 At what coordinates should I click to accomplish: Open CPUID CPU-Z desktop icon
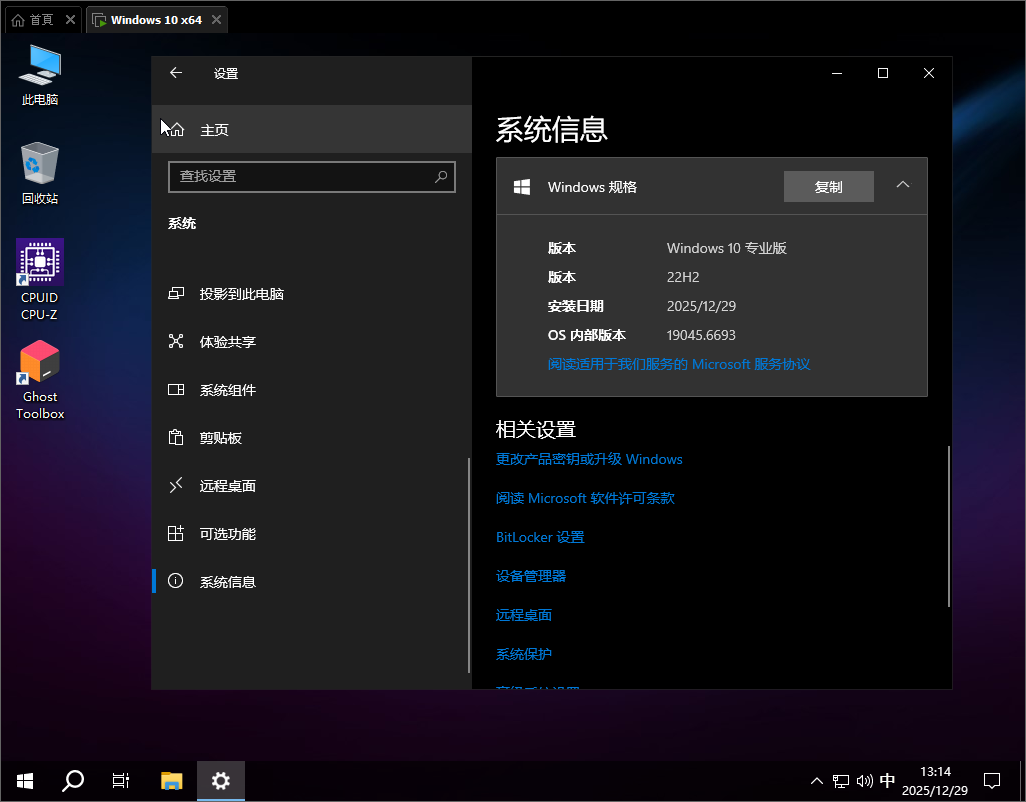coord(40,263)
